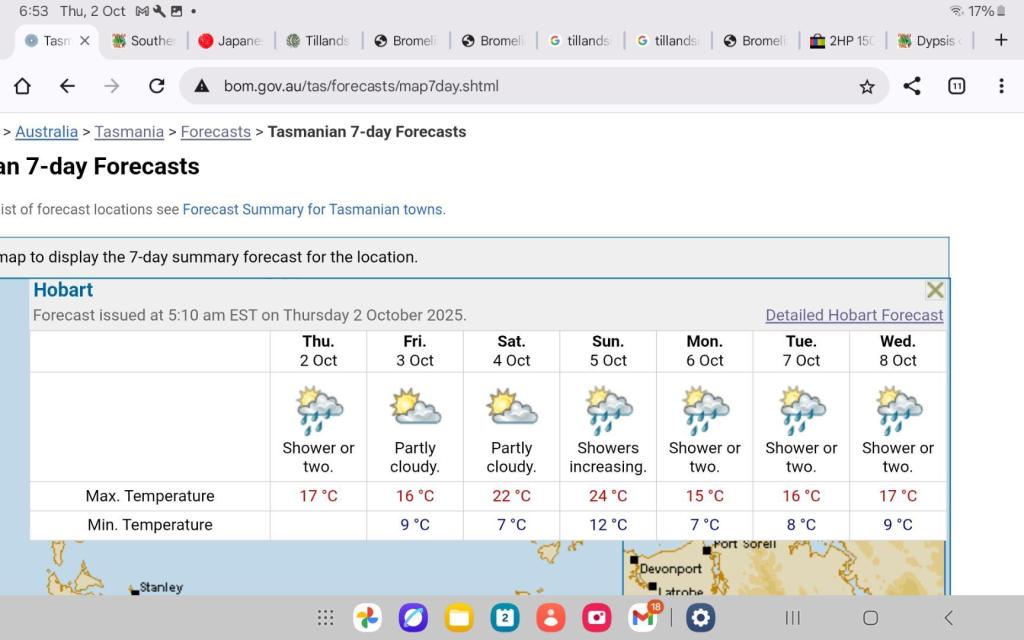Open a new tab with the plus button
The image size is (1024, 640).
tap(1000, 40)
